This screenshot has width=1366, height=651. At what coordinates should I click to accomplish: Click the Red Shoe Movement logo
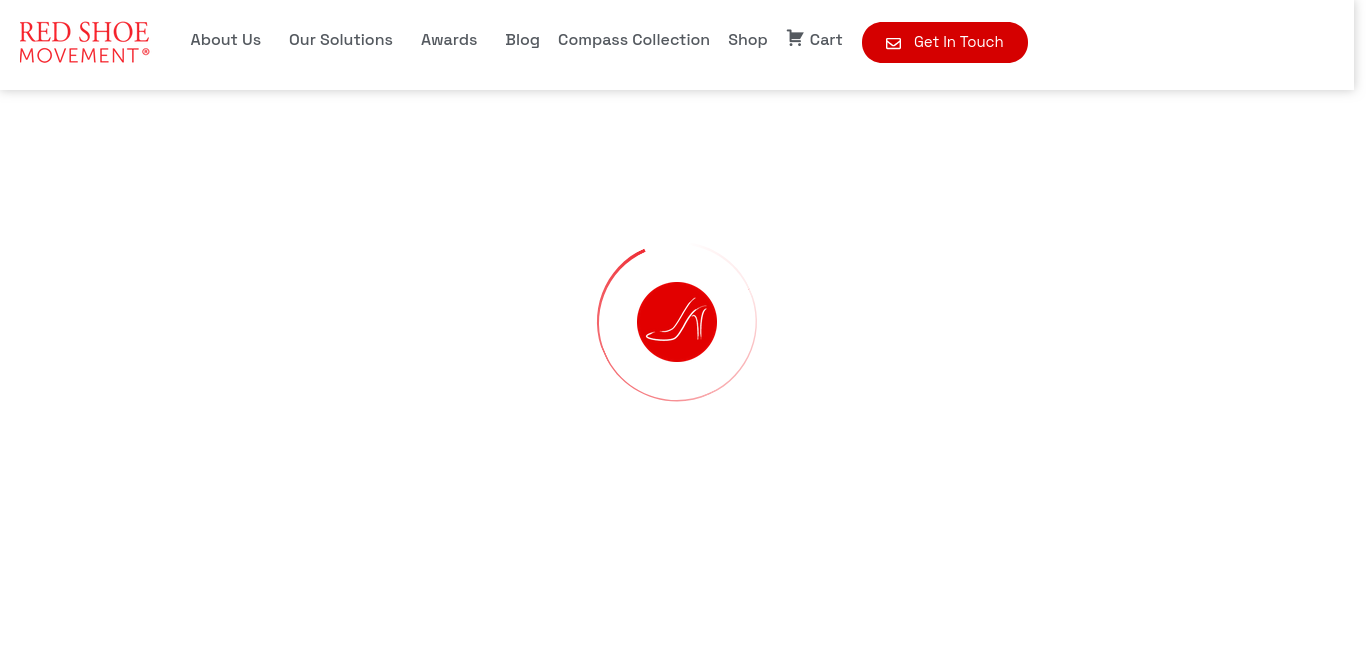click(x=84, y=42)
